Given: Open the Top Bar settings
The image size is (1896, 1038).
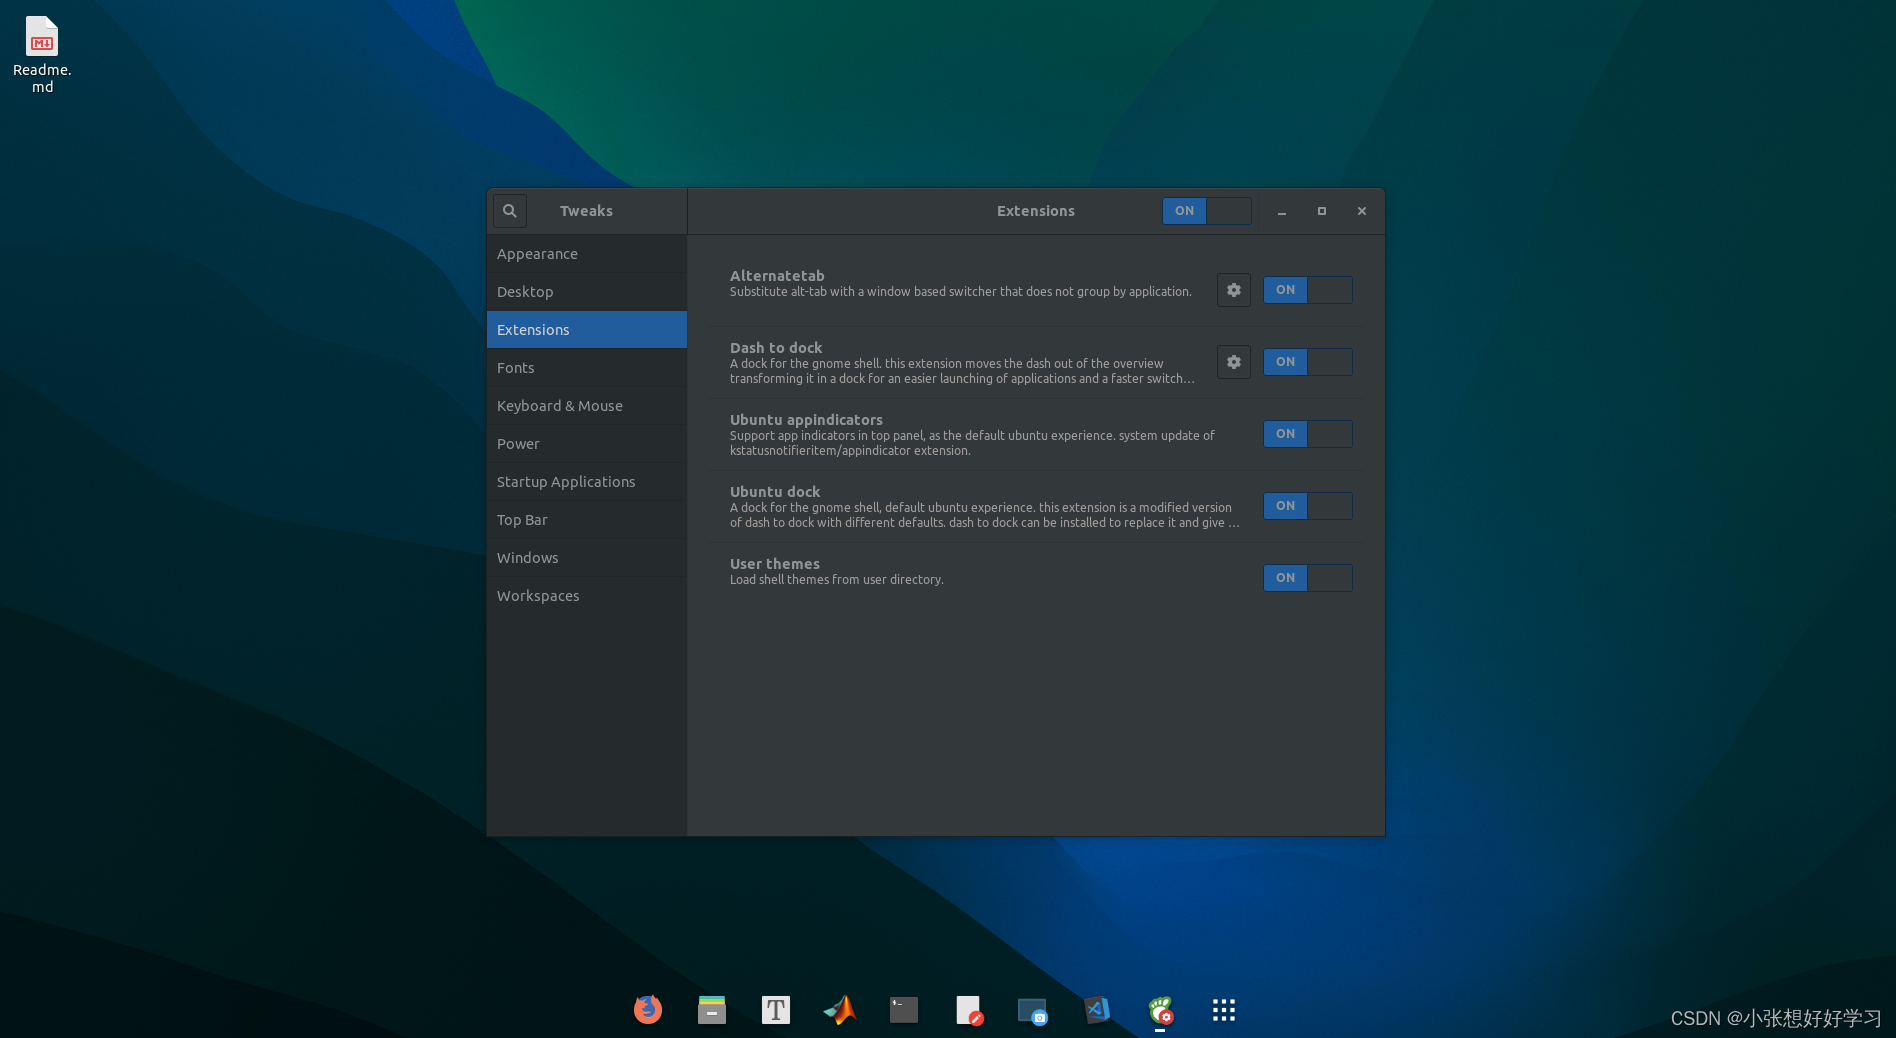Looking at the screenshot, I should pos(587,520).
